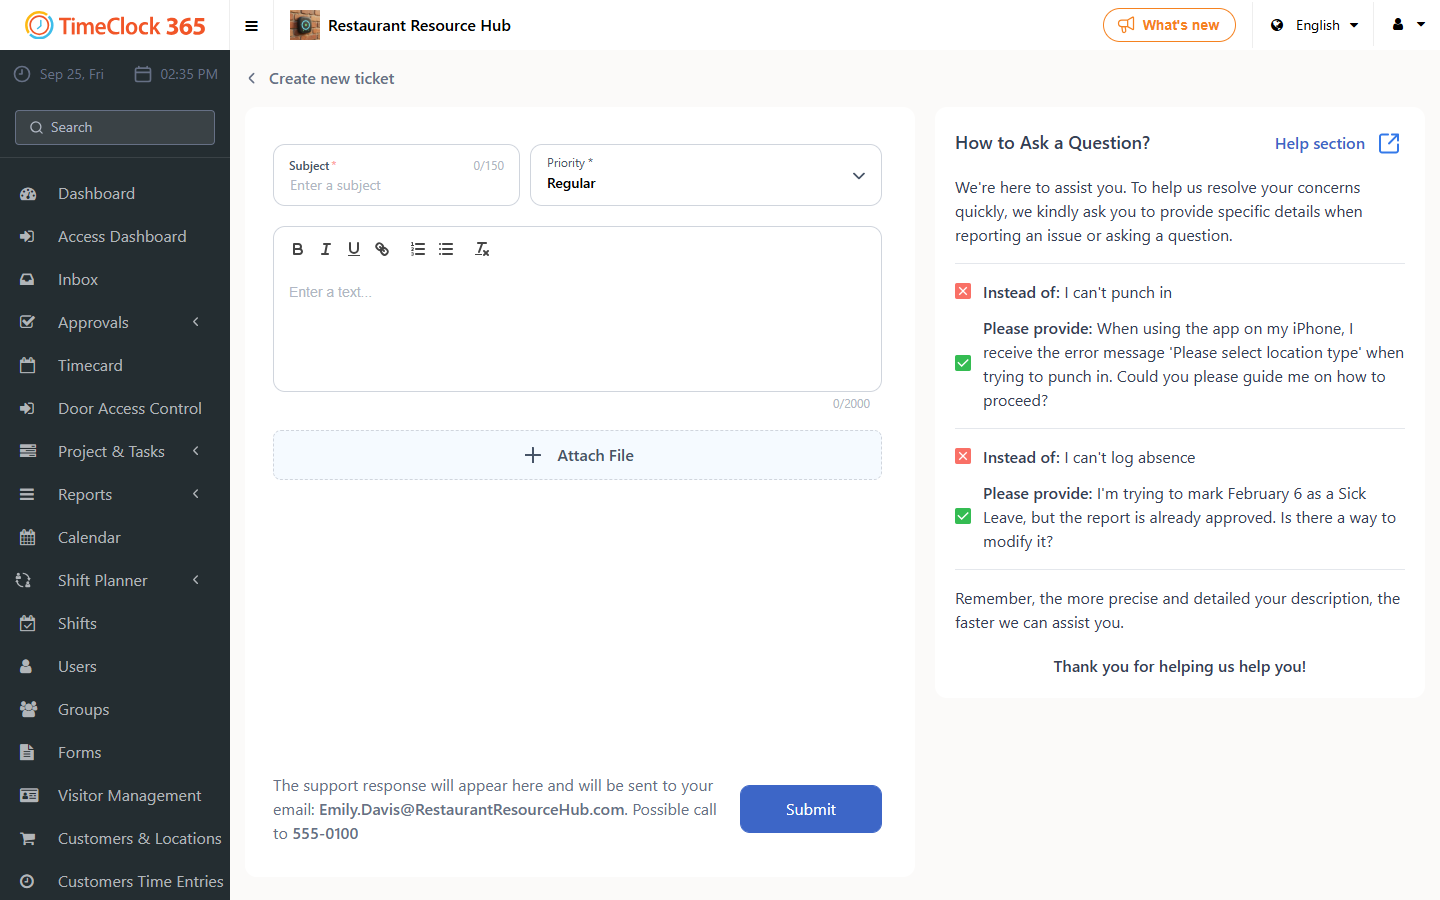Image resolution: width=1440 pixels, height=900 pixels.
Task: Apply italic formatting in the editor
Action: 325,249
